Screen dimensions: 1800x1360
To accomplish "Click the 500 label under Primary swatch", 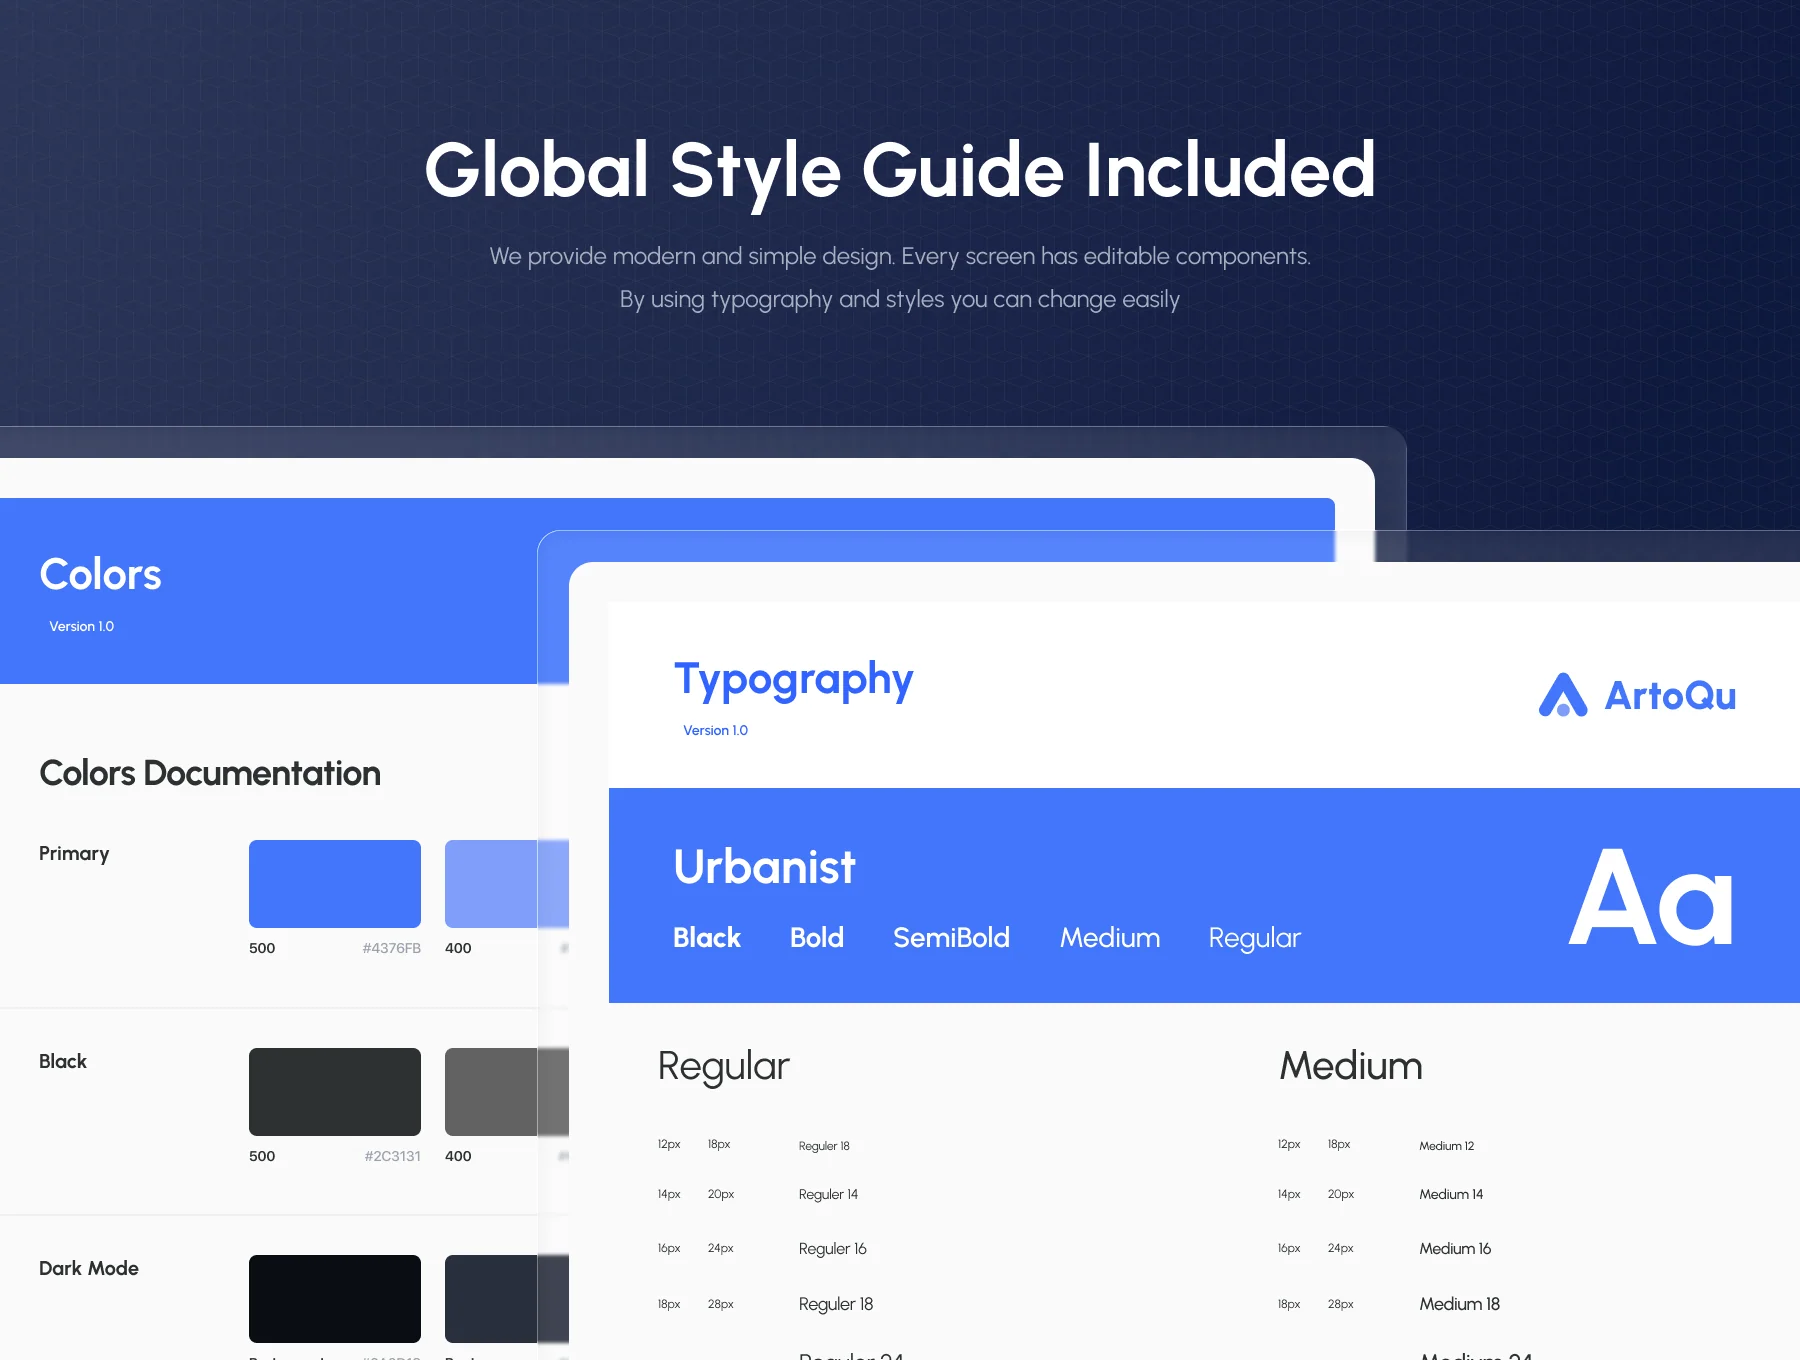I will [262, 948].
